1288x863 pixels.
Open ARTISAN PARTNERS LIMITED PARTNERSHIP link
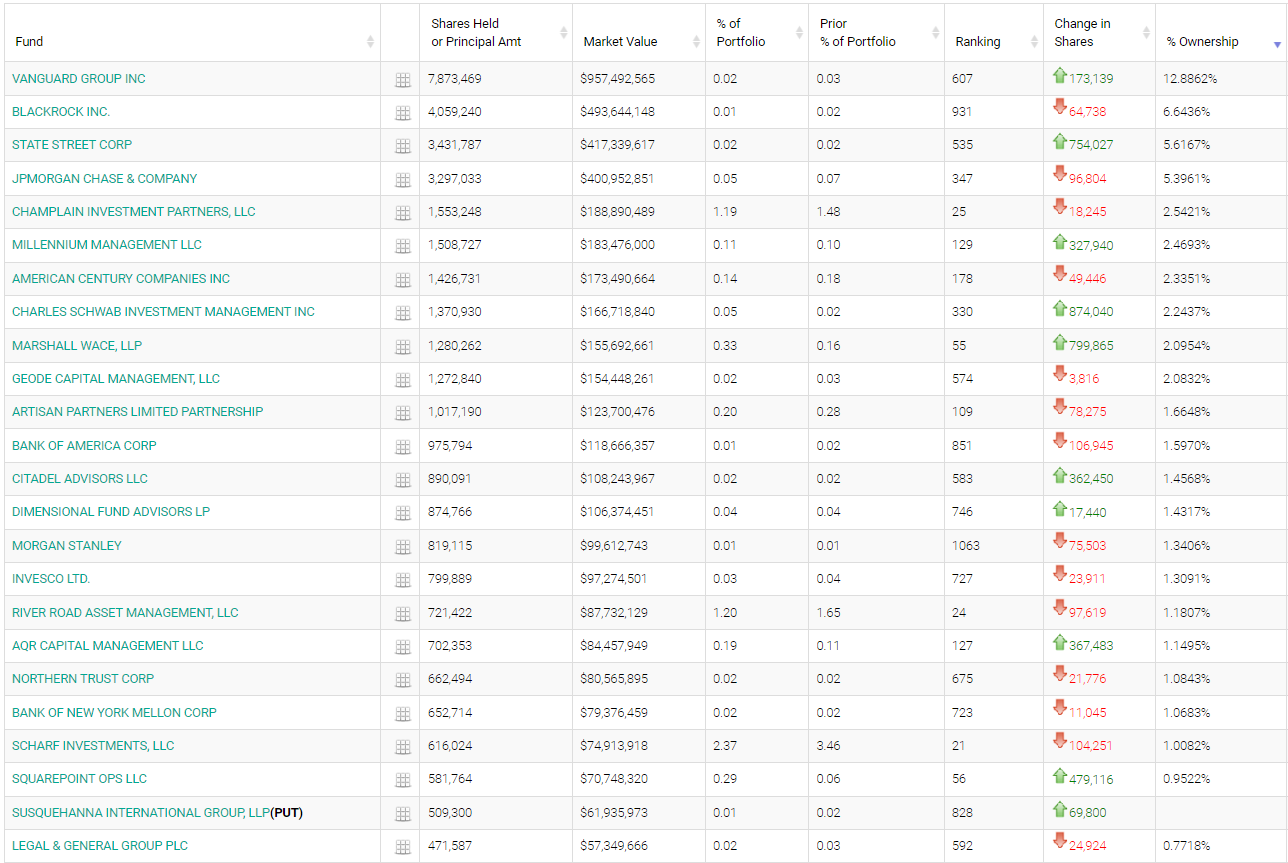click(x=138, y=412)
